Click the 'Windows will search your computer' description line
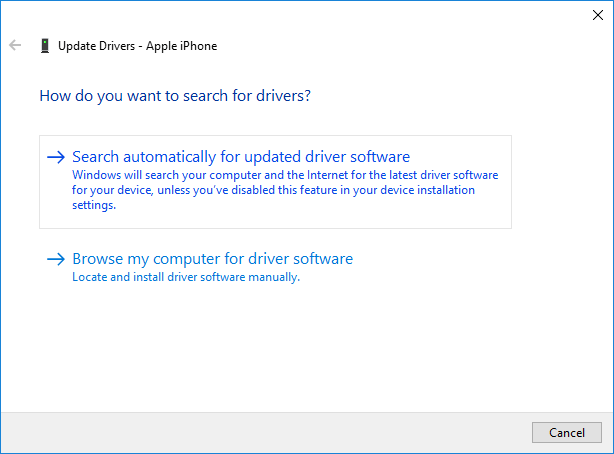Screen dimensions: 614x454 click(x=284, y=174)
